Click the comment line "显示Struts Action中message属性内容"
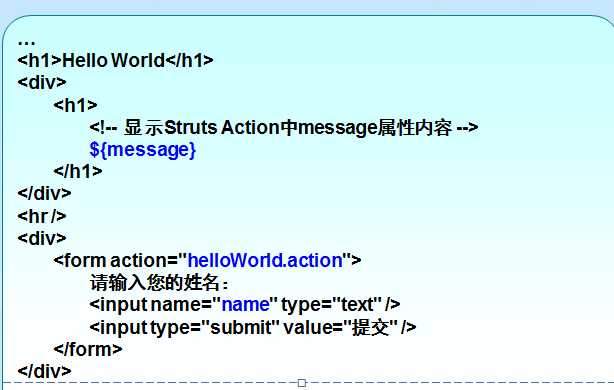 click(x=284, y=128)
